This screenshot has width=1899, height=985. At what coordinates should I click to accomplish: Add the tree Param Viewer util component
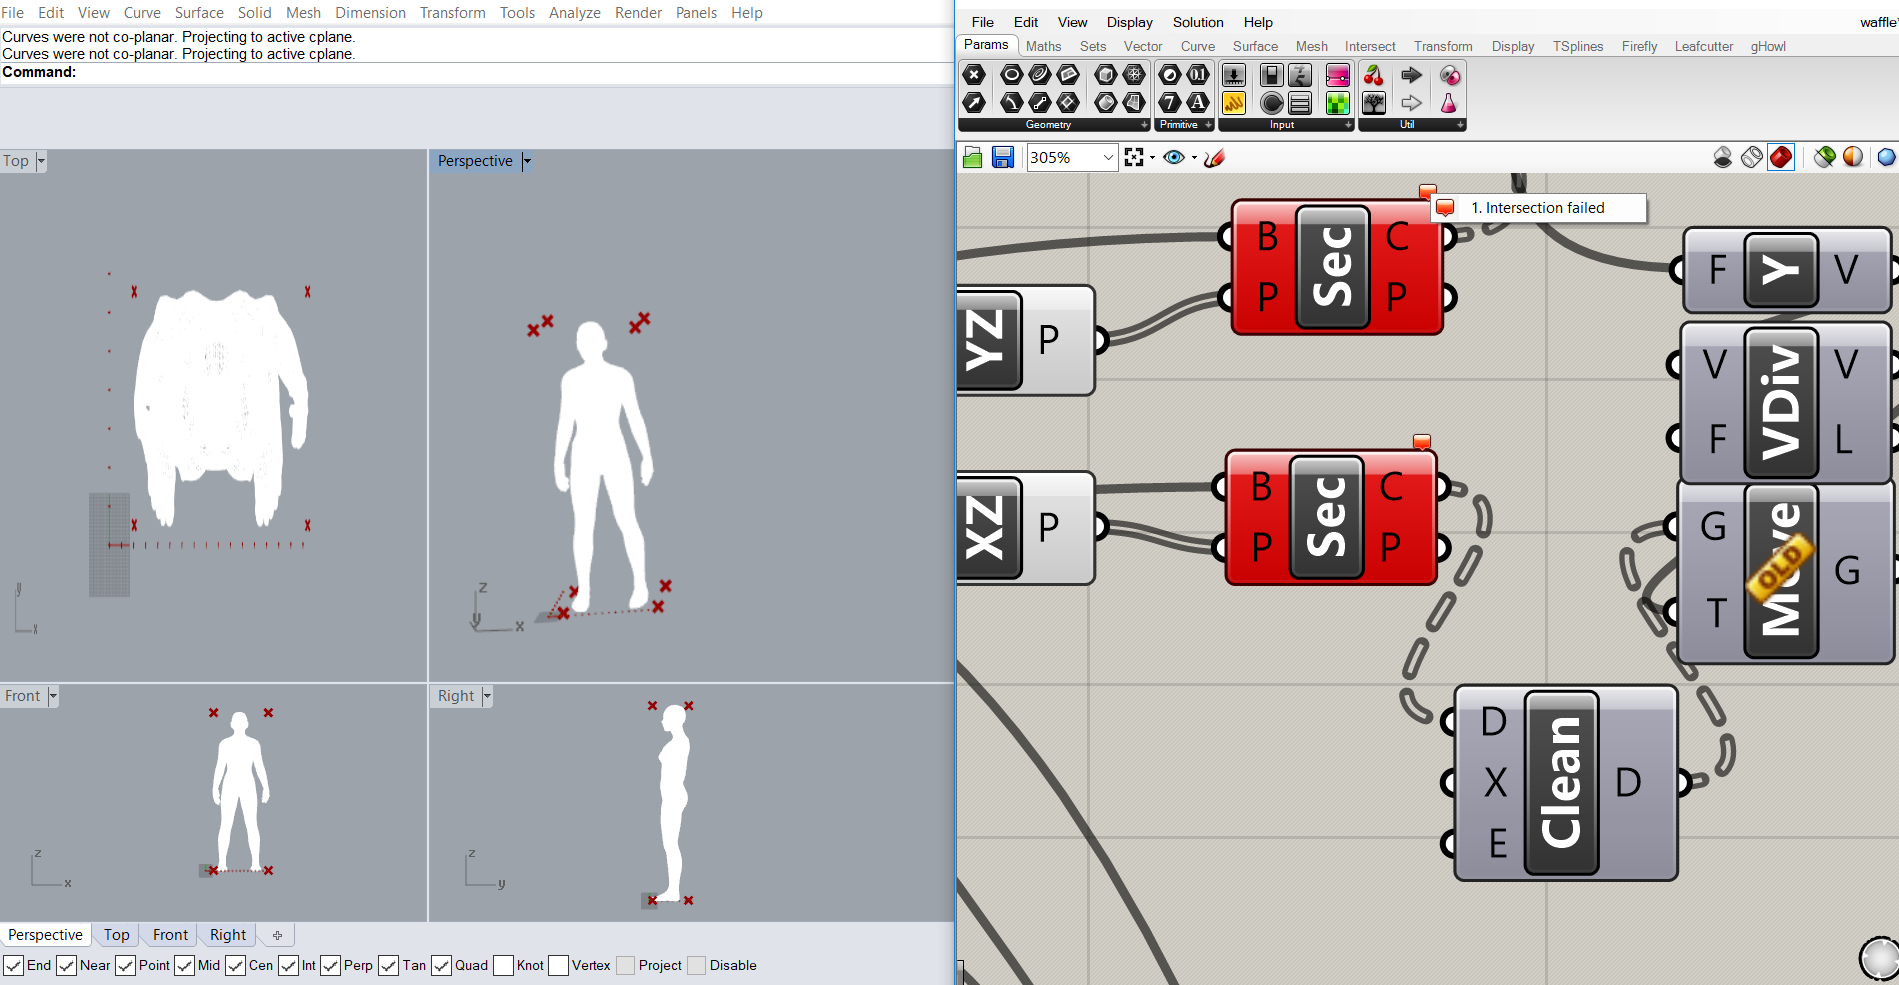click(x=1374, y=102)
